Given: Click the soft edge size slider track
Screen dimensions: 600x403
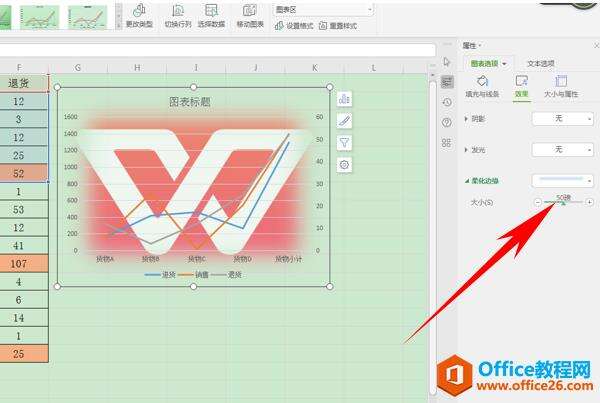Looking at the screenshot, I should point(563,202).
